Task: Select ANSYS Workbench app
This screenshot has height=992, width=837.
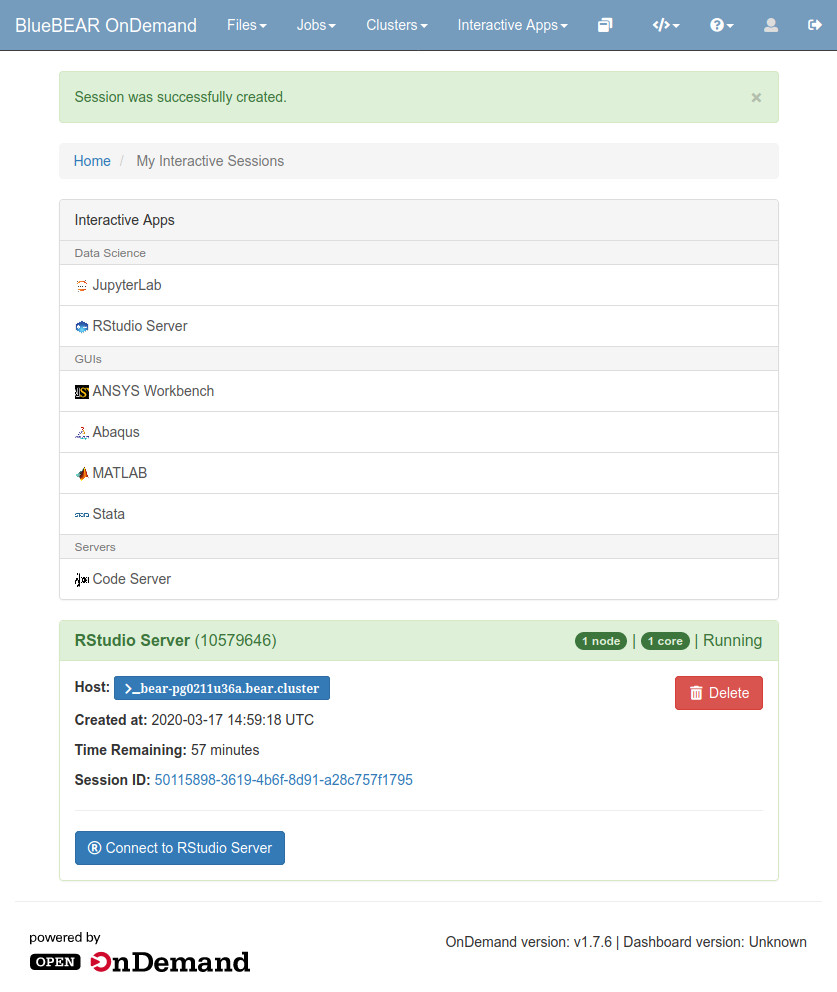Action: [419, 392]
